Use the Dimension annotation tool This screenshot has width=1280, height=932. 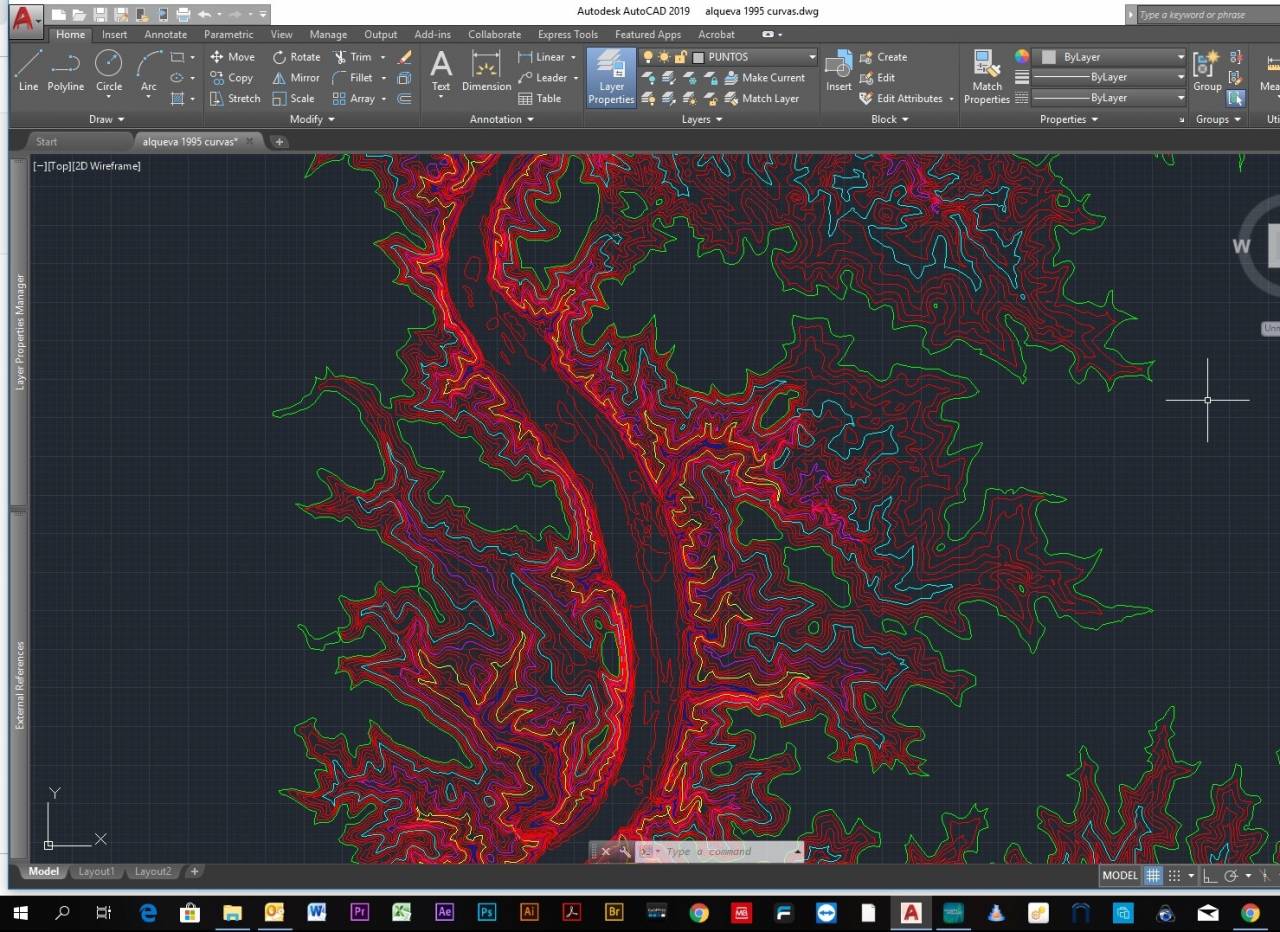click(486, 70)
